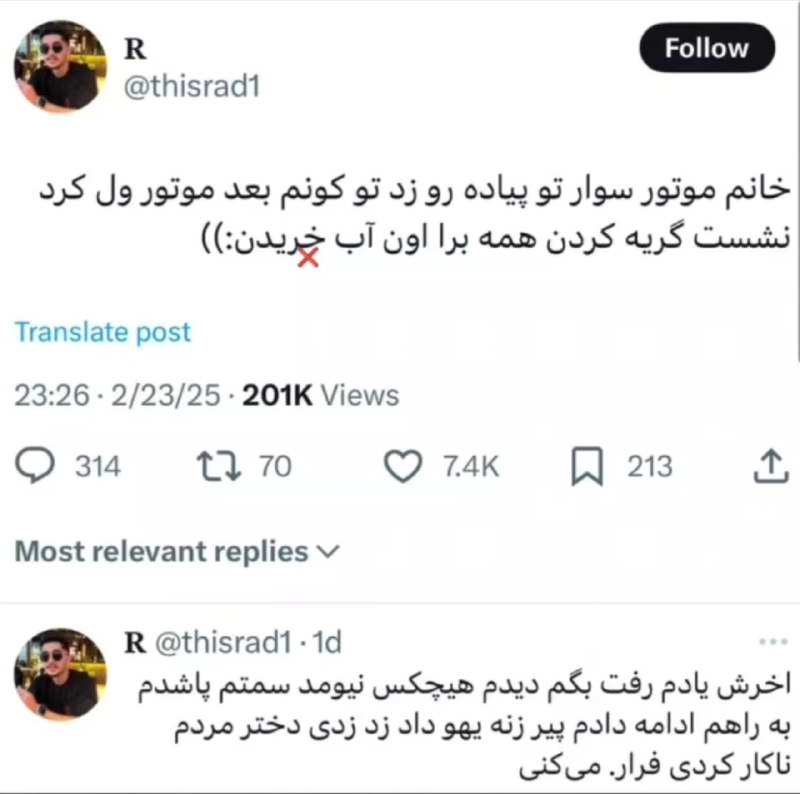Open the reply author's profile picture
Image resolution: width=800 pixels, height=794 pixels.
tap(60, 674)
